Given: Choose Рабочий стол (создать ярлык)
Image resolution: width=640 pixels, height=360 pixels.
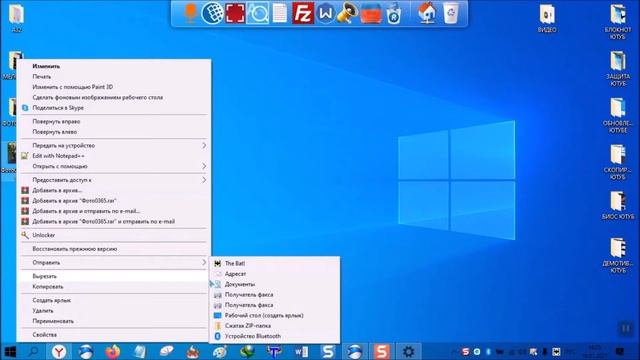Looking at the screenshot, I should [x=274, y=316].
